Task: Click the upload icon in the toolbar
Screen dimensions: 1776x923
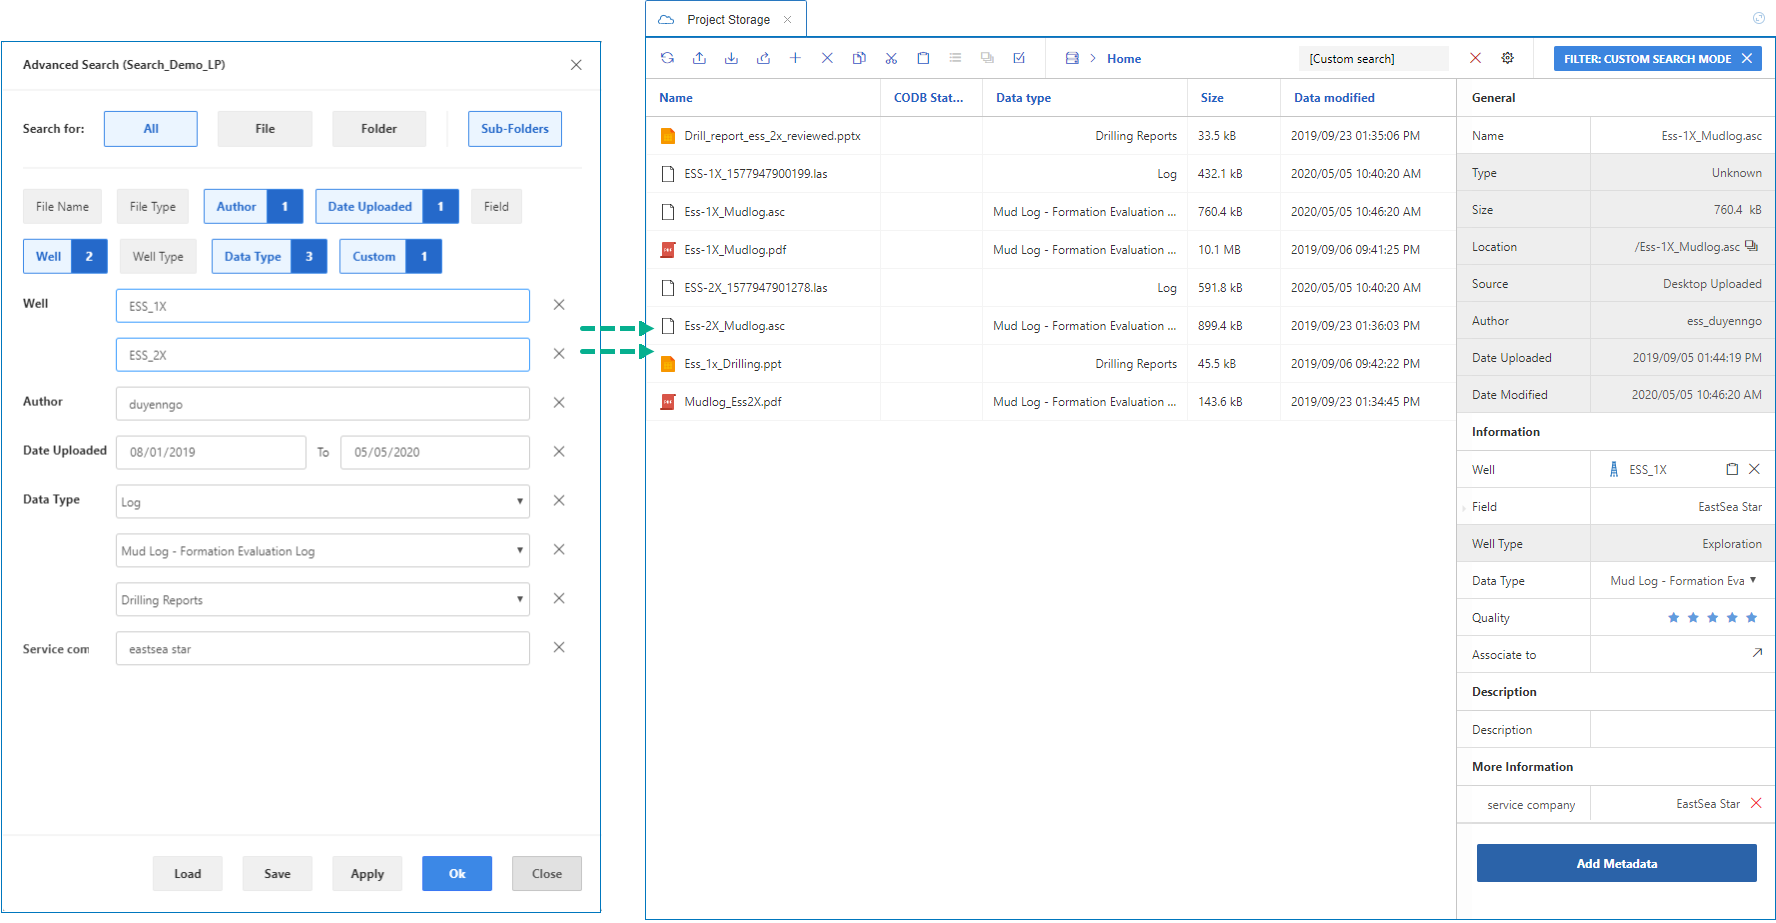Action: [x=699, y=58]
